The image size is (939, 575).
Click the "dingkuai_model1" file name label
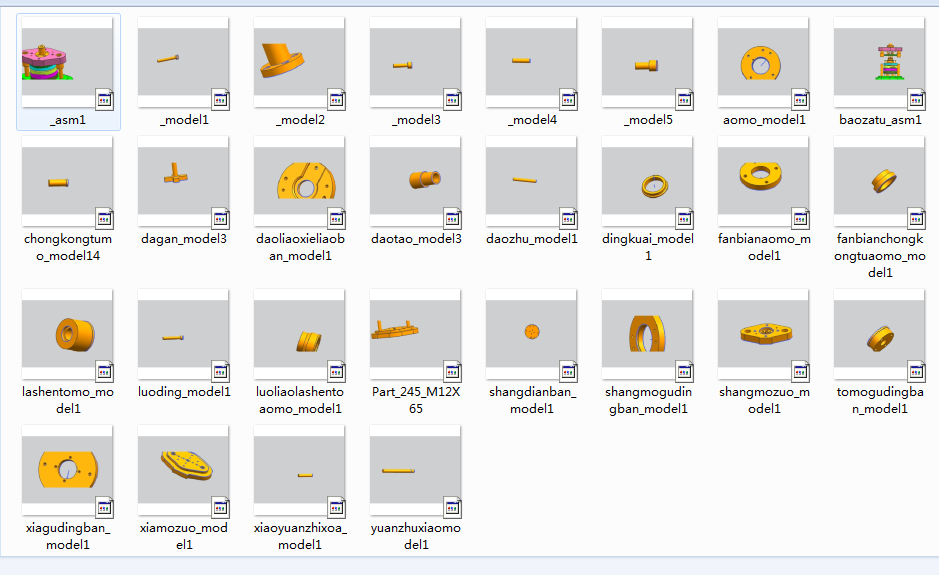(x=648, y=247)
